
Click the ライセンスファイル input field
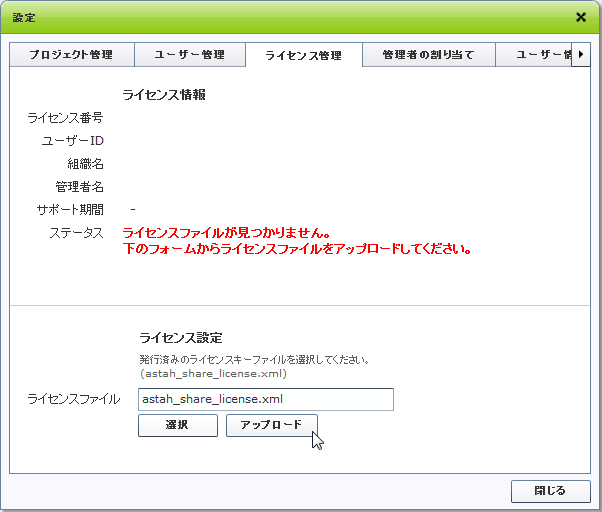click(266, 399)
